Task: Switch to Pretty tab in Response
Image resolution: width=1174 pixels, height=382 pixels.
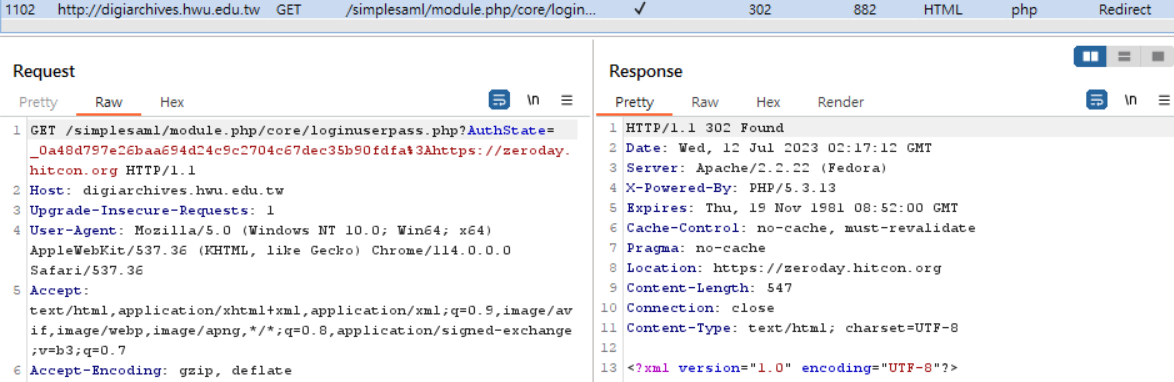Action: click(x=634, y=103)
